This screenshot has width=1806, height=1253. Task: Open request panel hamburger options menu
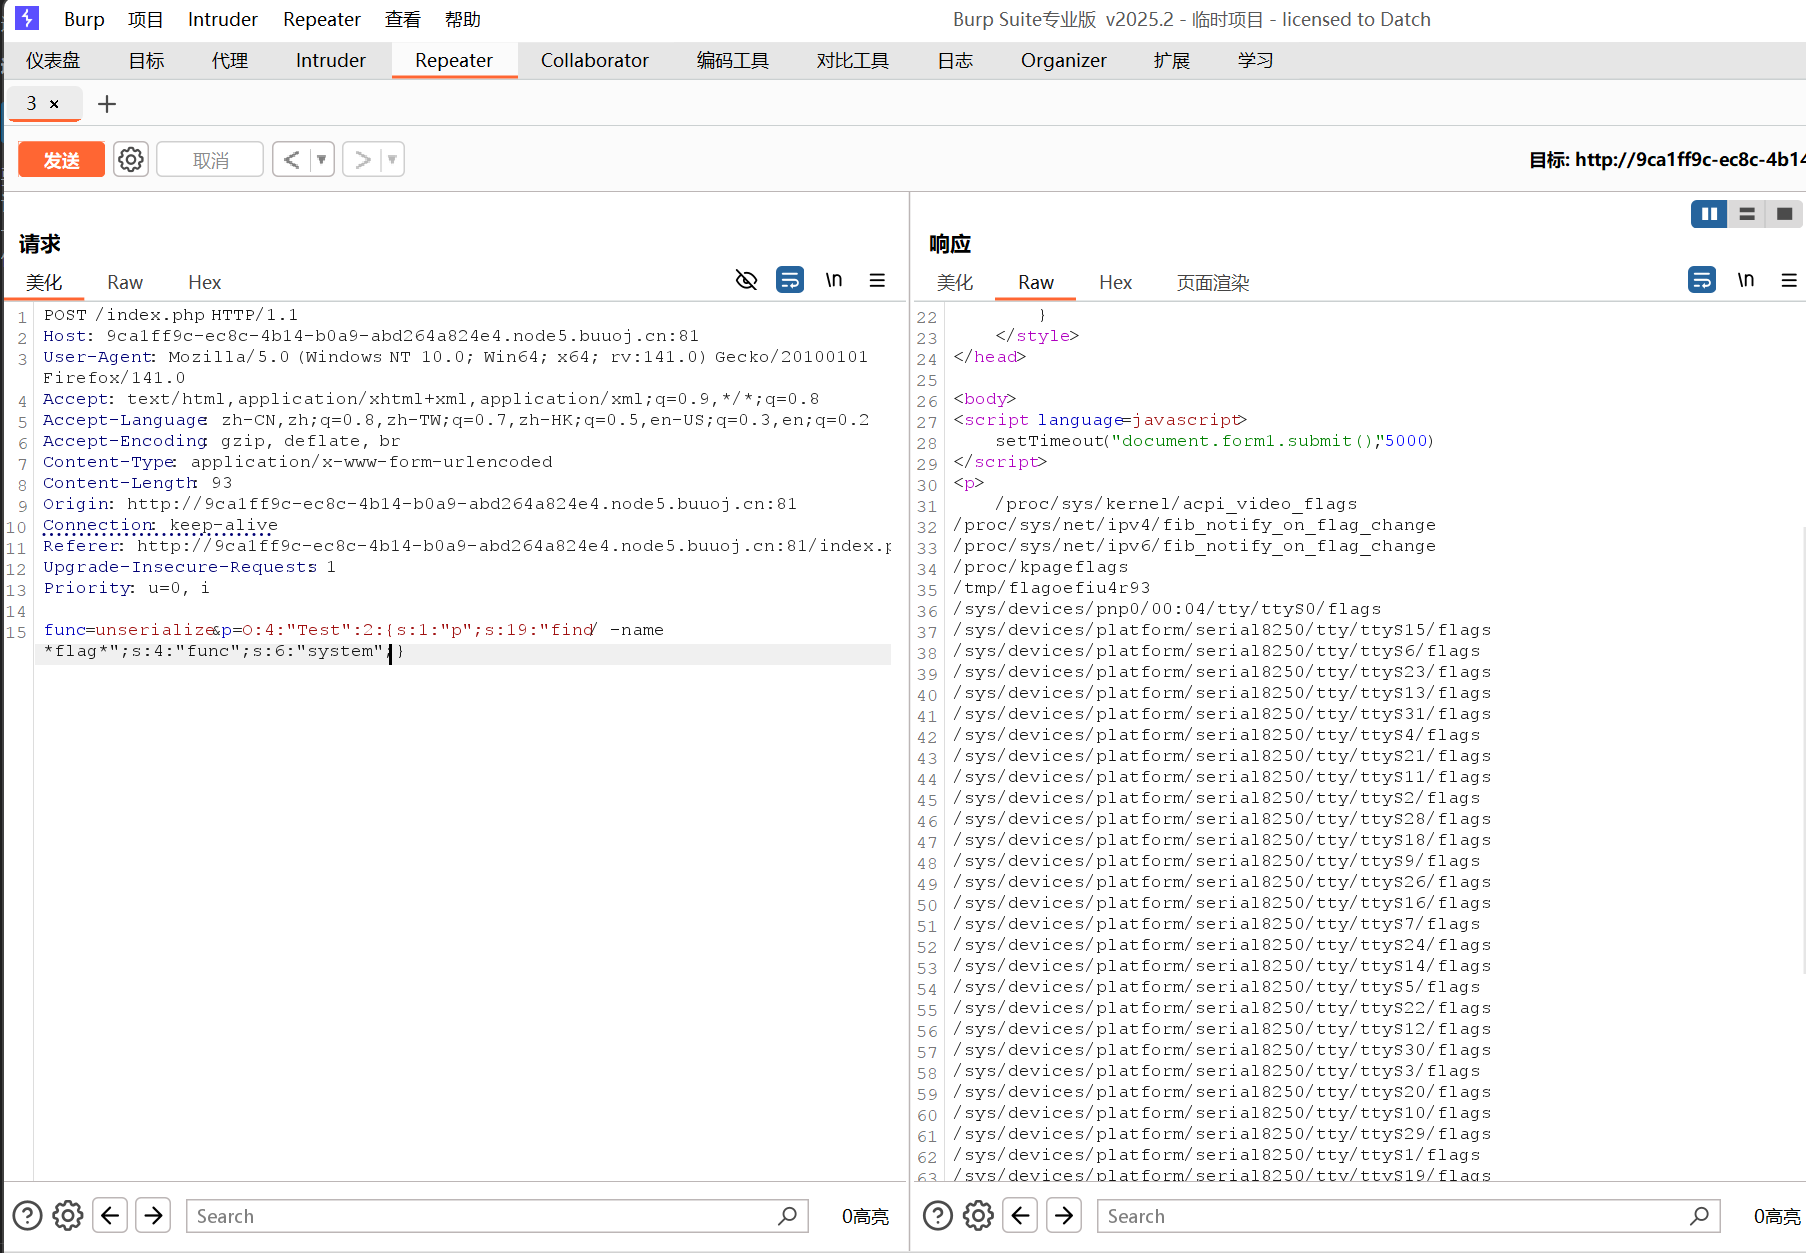tap(877, 280)
